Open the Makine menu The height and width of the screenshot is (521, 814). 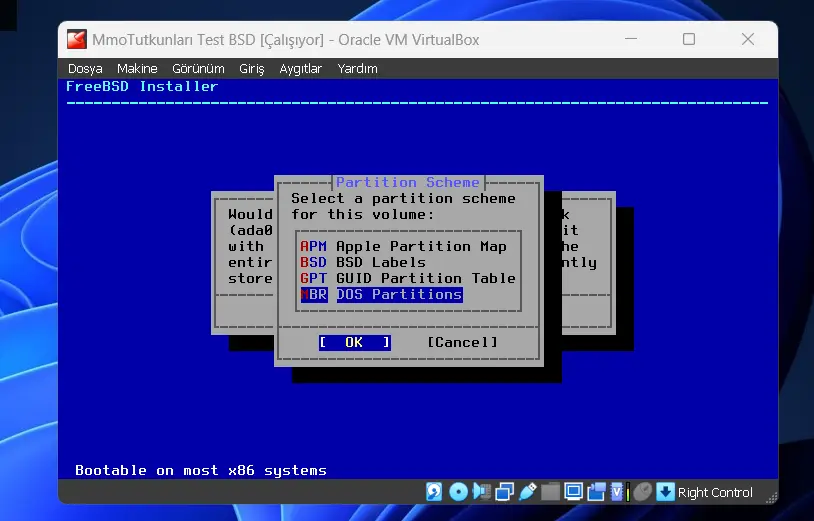coord(137,68)
